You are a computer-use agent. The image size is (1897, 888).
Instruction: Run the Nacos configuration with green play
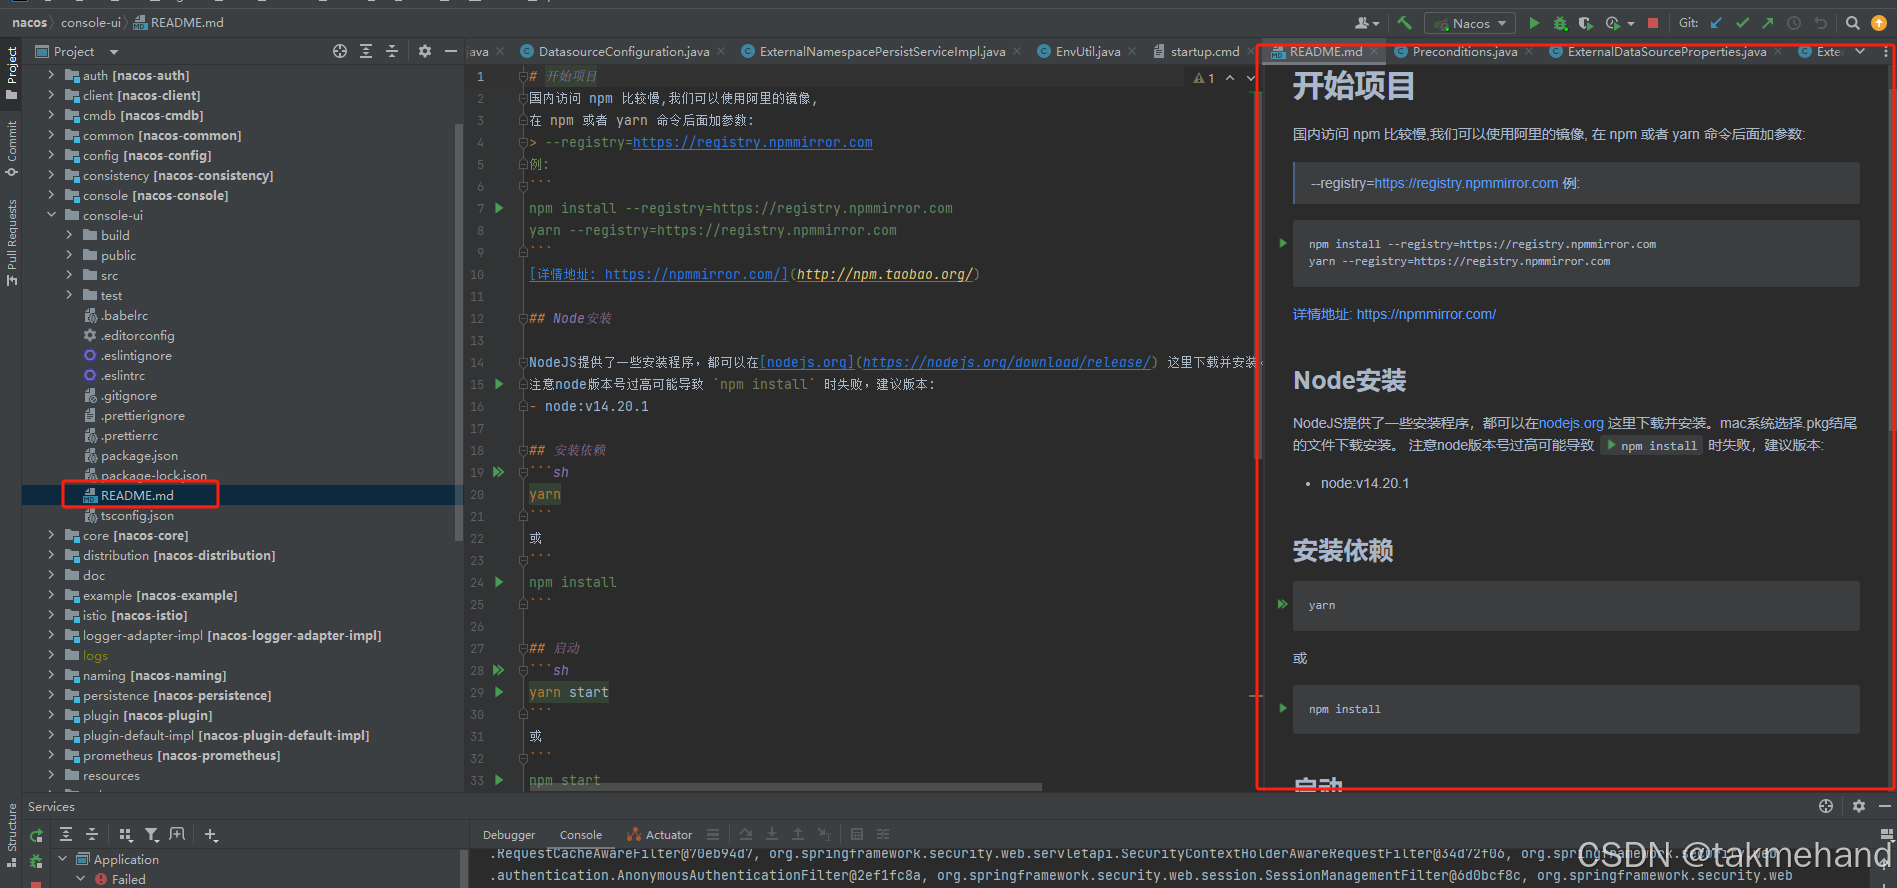coord(1534,23)
